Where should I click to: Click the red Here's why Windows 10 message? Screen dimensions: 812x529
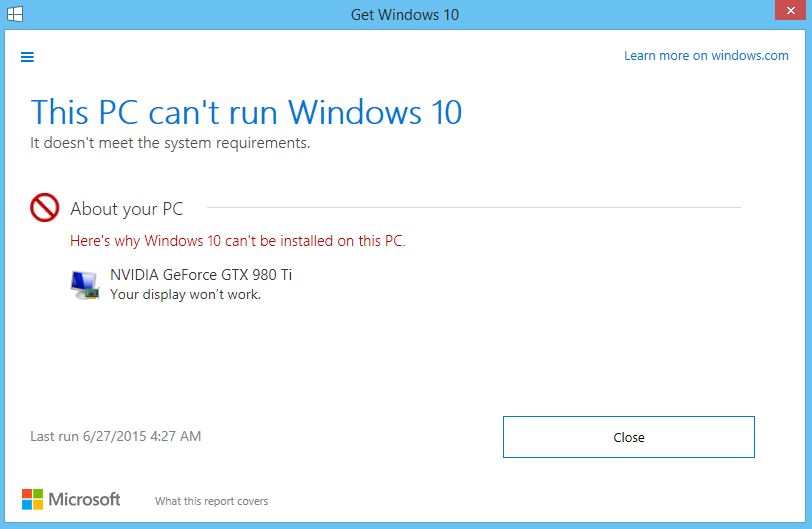point(238,241)
